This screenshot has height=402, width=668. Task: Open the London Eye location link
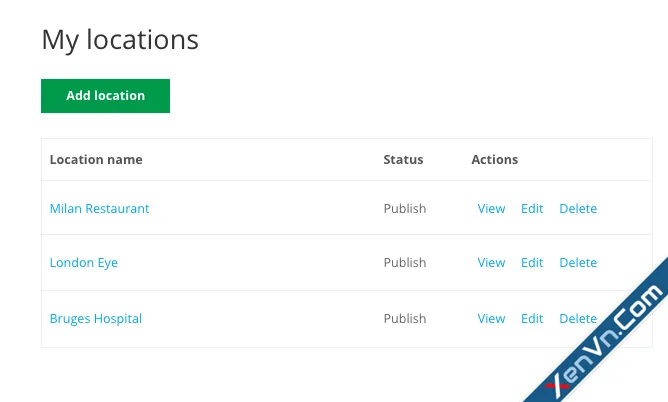84,263
